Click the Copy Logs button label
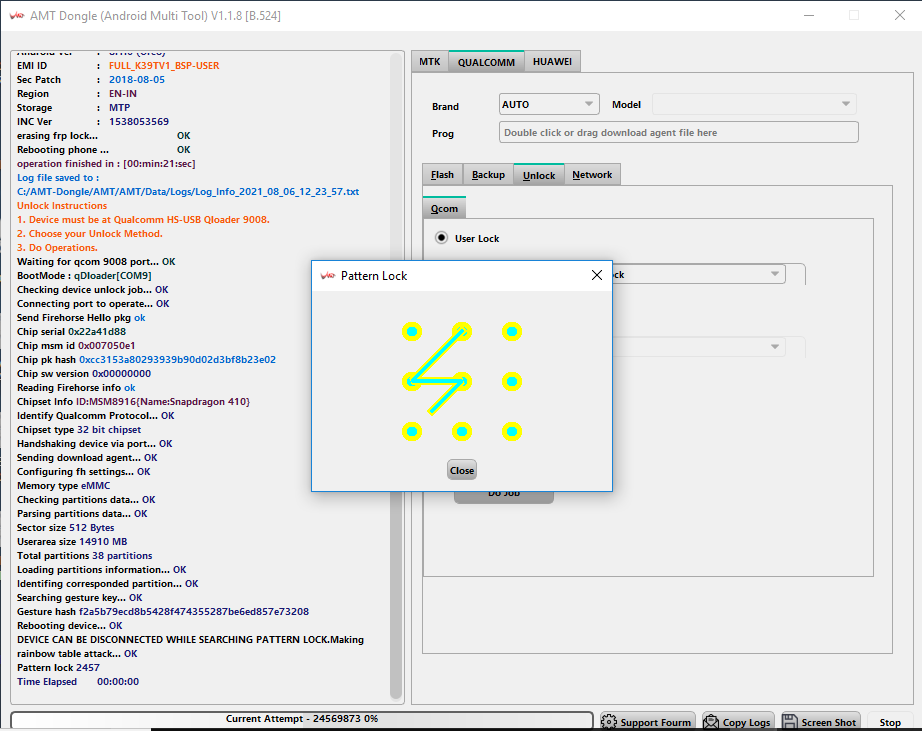The image size is (922, 731). coord(746,722)
